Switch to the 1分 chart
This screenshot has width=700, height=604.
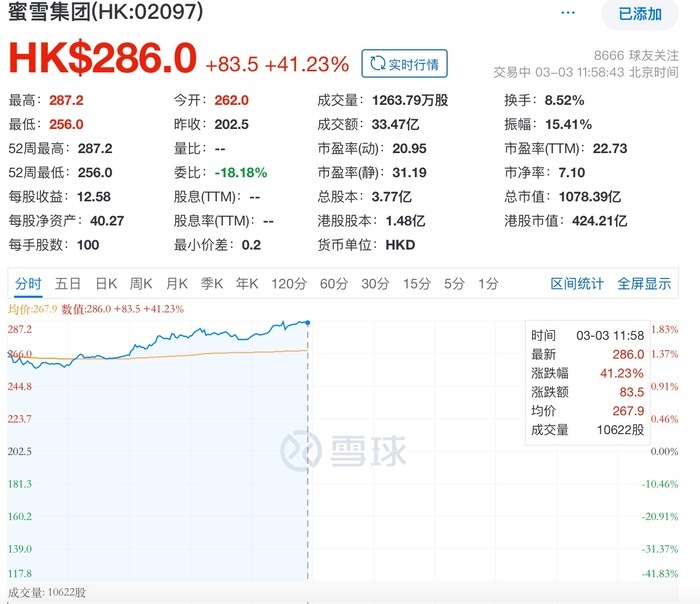[488, 283]
